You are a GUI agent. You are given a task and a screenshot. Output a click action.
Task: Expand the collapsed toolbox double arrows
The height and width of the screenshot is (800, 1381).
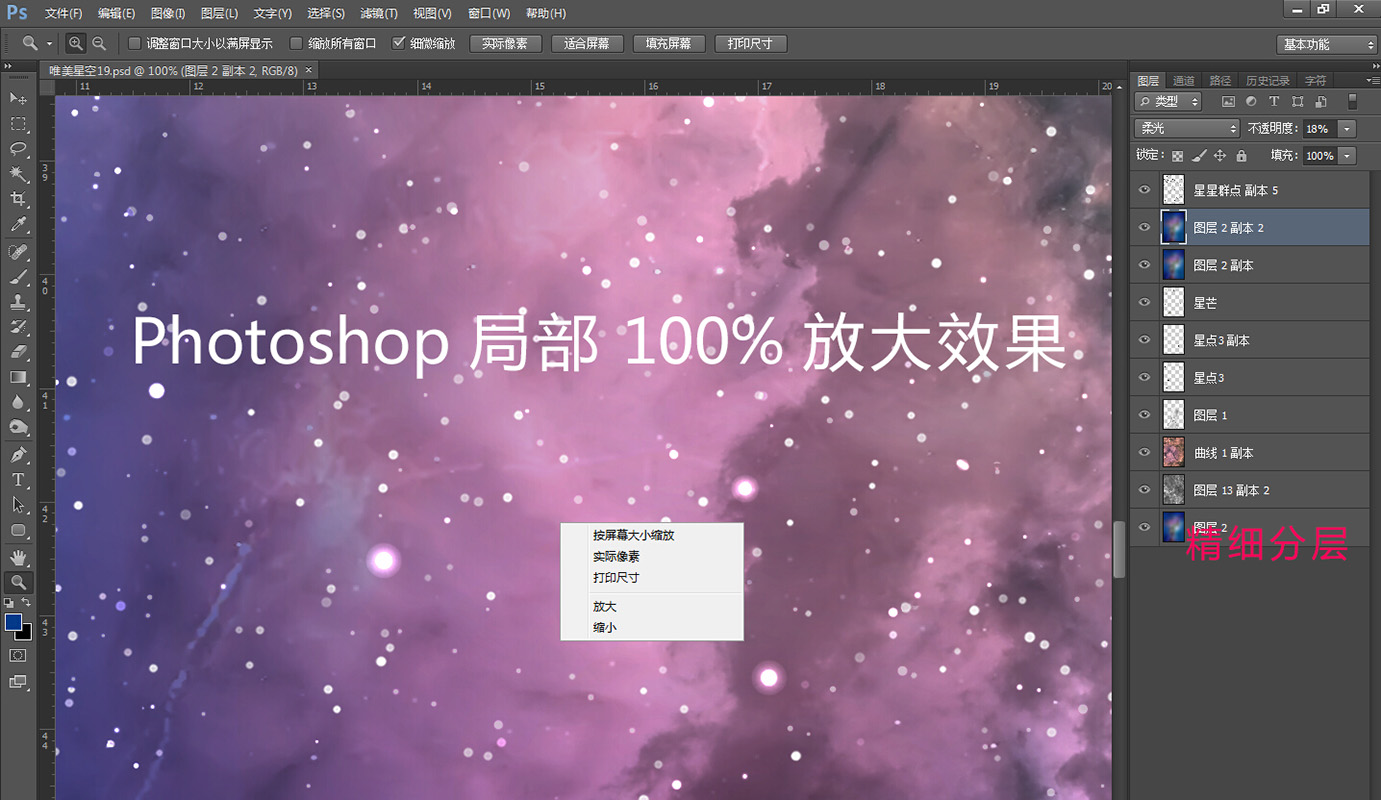point(8,66)
